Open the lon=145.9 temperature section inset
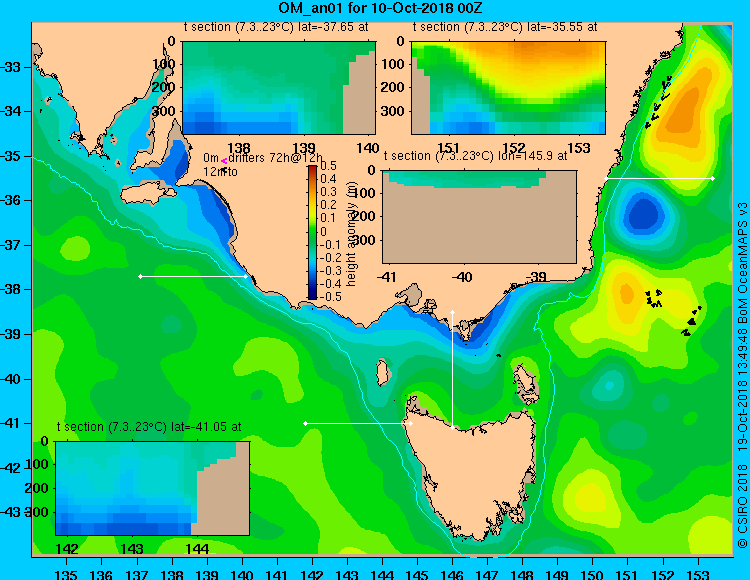Image resolution: width=750 pixels, height=580 pixels. pos(480,217)
